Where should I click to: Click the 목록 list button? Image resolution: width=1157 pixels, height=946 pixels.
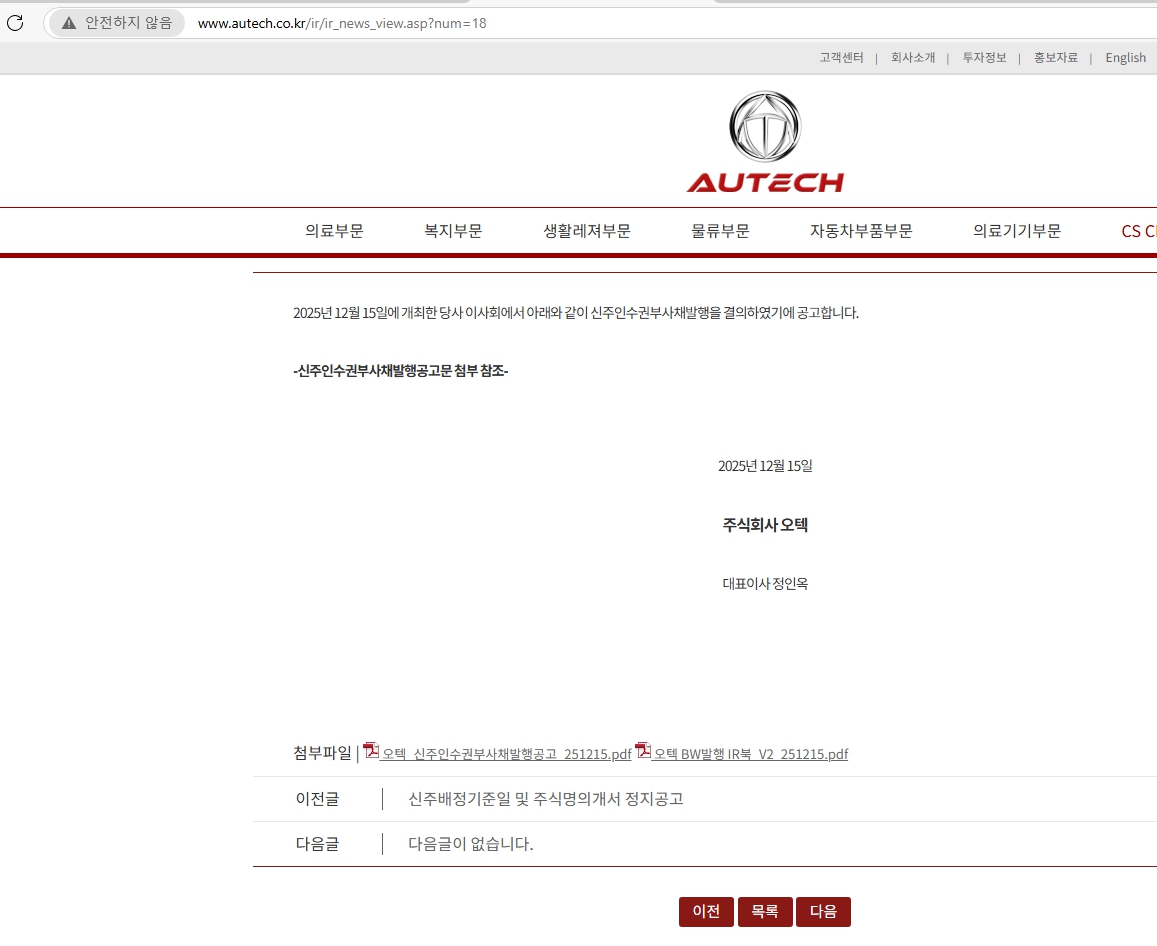click(x=765, y=912)
